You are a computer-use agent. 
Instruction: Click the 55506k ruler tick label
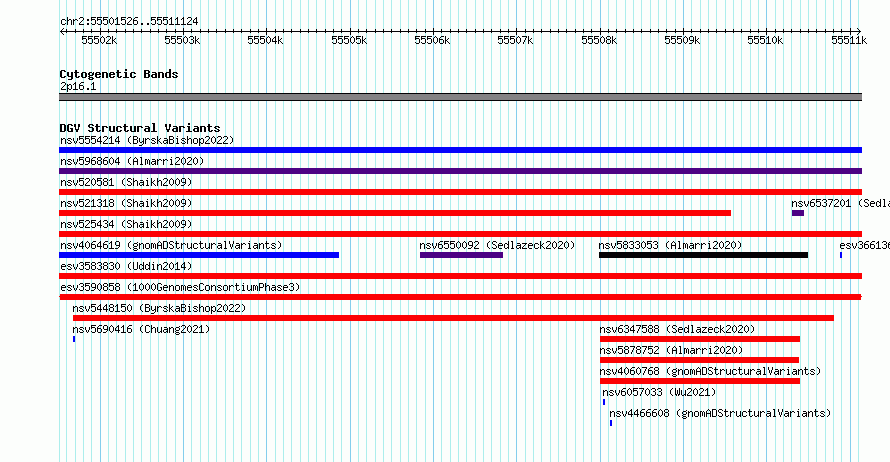432,40
